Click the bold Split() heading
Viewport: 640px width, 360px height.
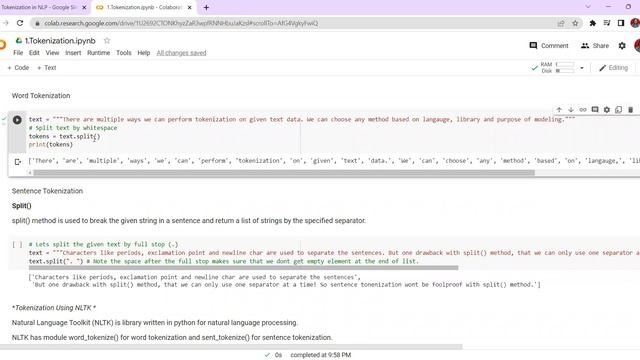pyautogui.click(x=22, y=206)
